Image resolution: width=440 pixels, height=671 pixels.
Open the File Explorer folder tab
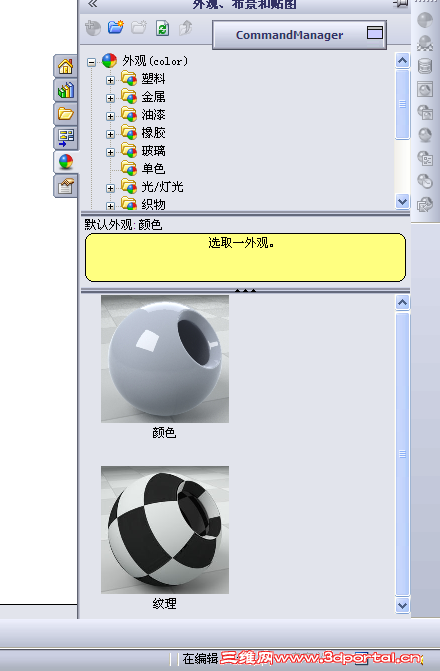point(65,114)
